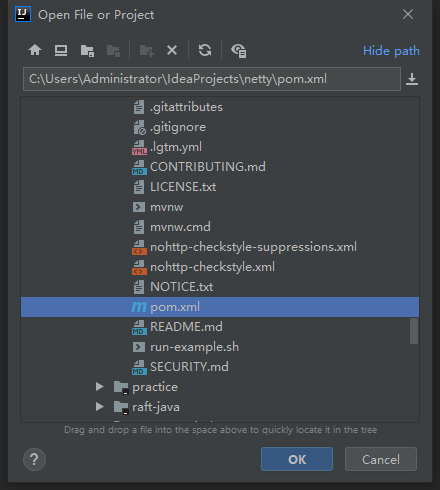Viewport: 440px width, 490px height.
Task: Dismiss dialog with Cancel button
Action: (381, 459)
